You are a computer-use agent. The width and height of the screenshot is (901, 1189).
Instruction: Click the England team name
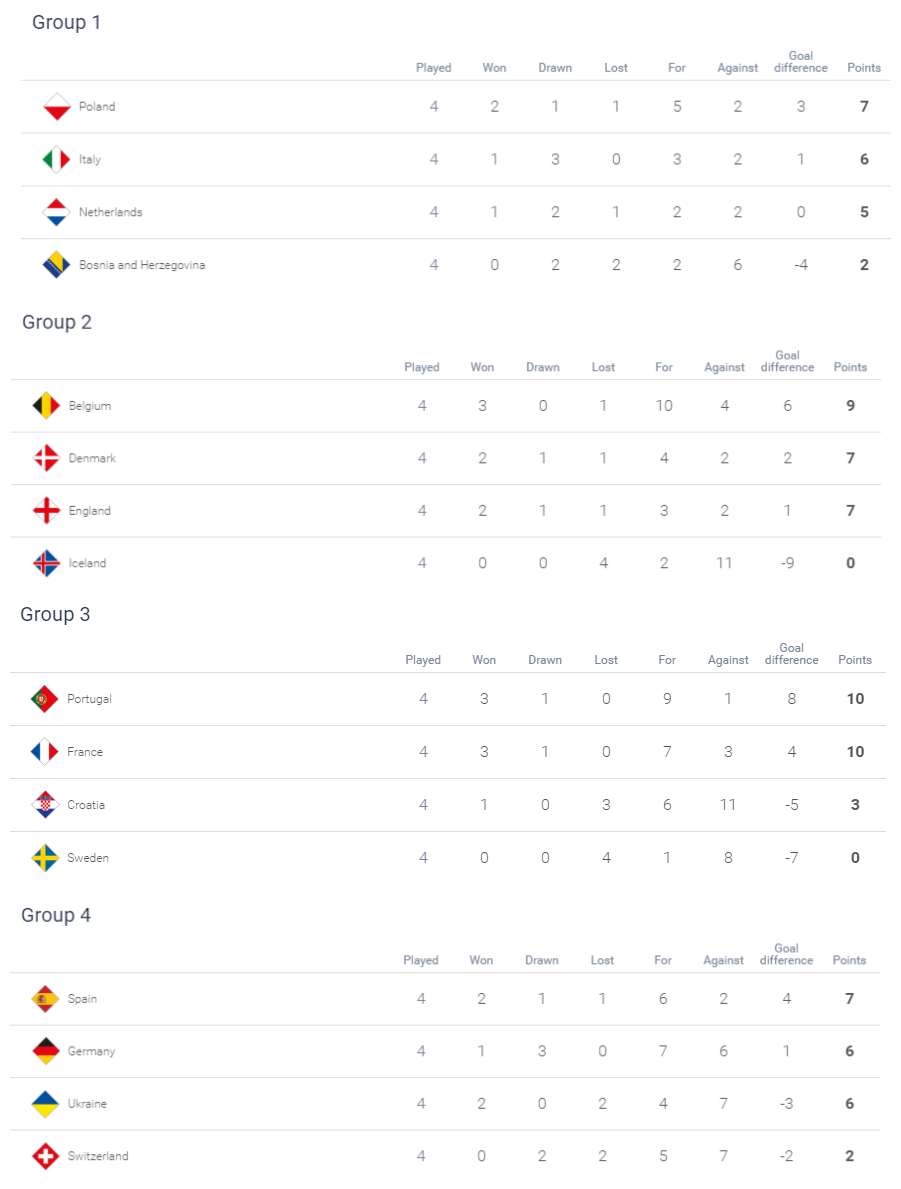click(89, 511)
